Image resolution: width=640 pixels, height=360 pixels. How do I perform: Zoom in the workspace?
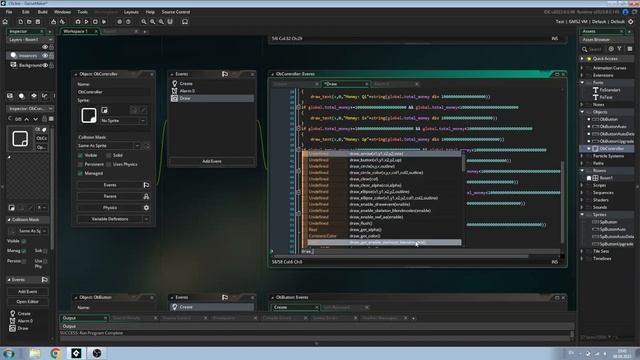point(153,22)
